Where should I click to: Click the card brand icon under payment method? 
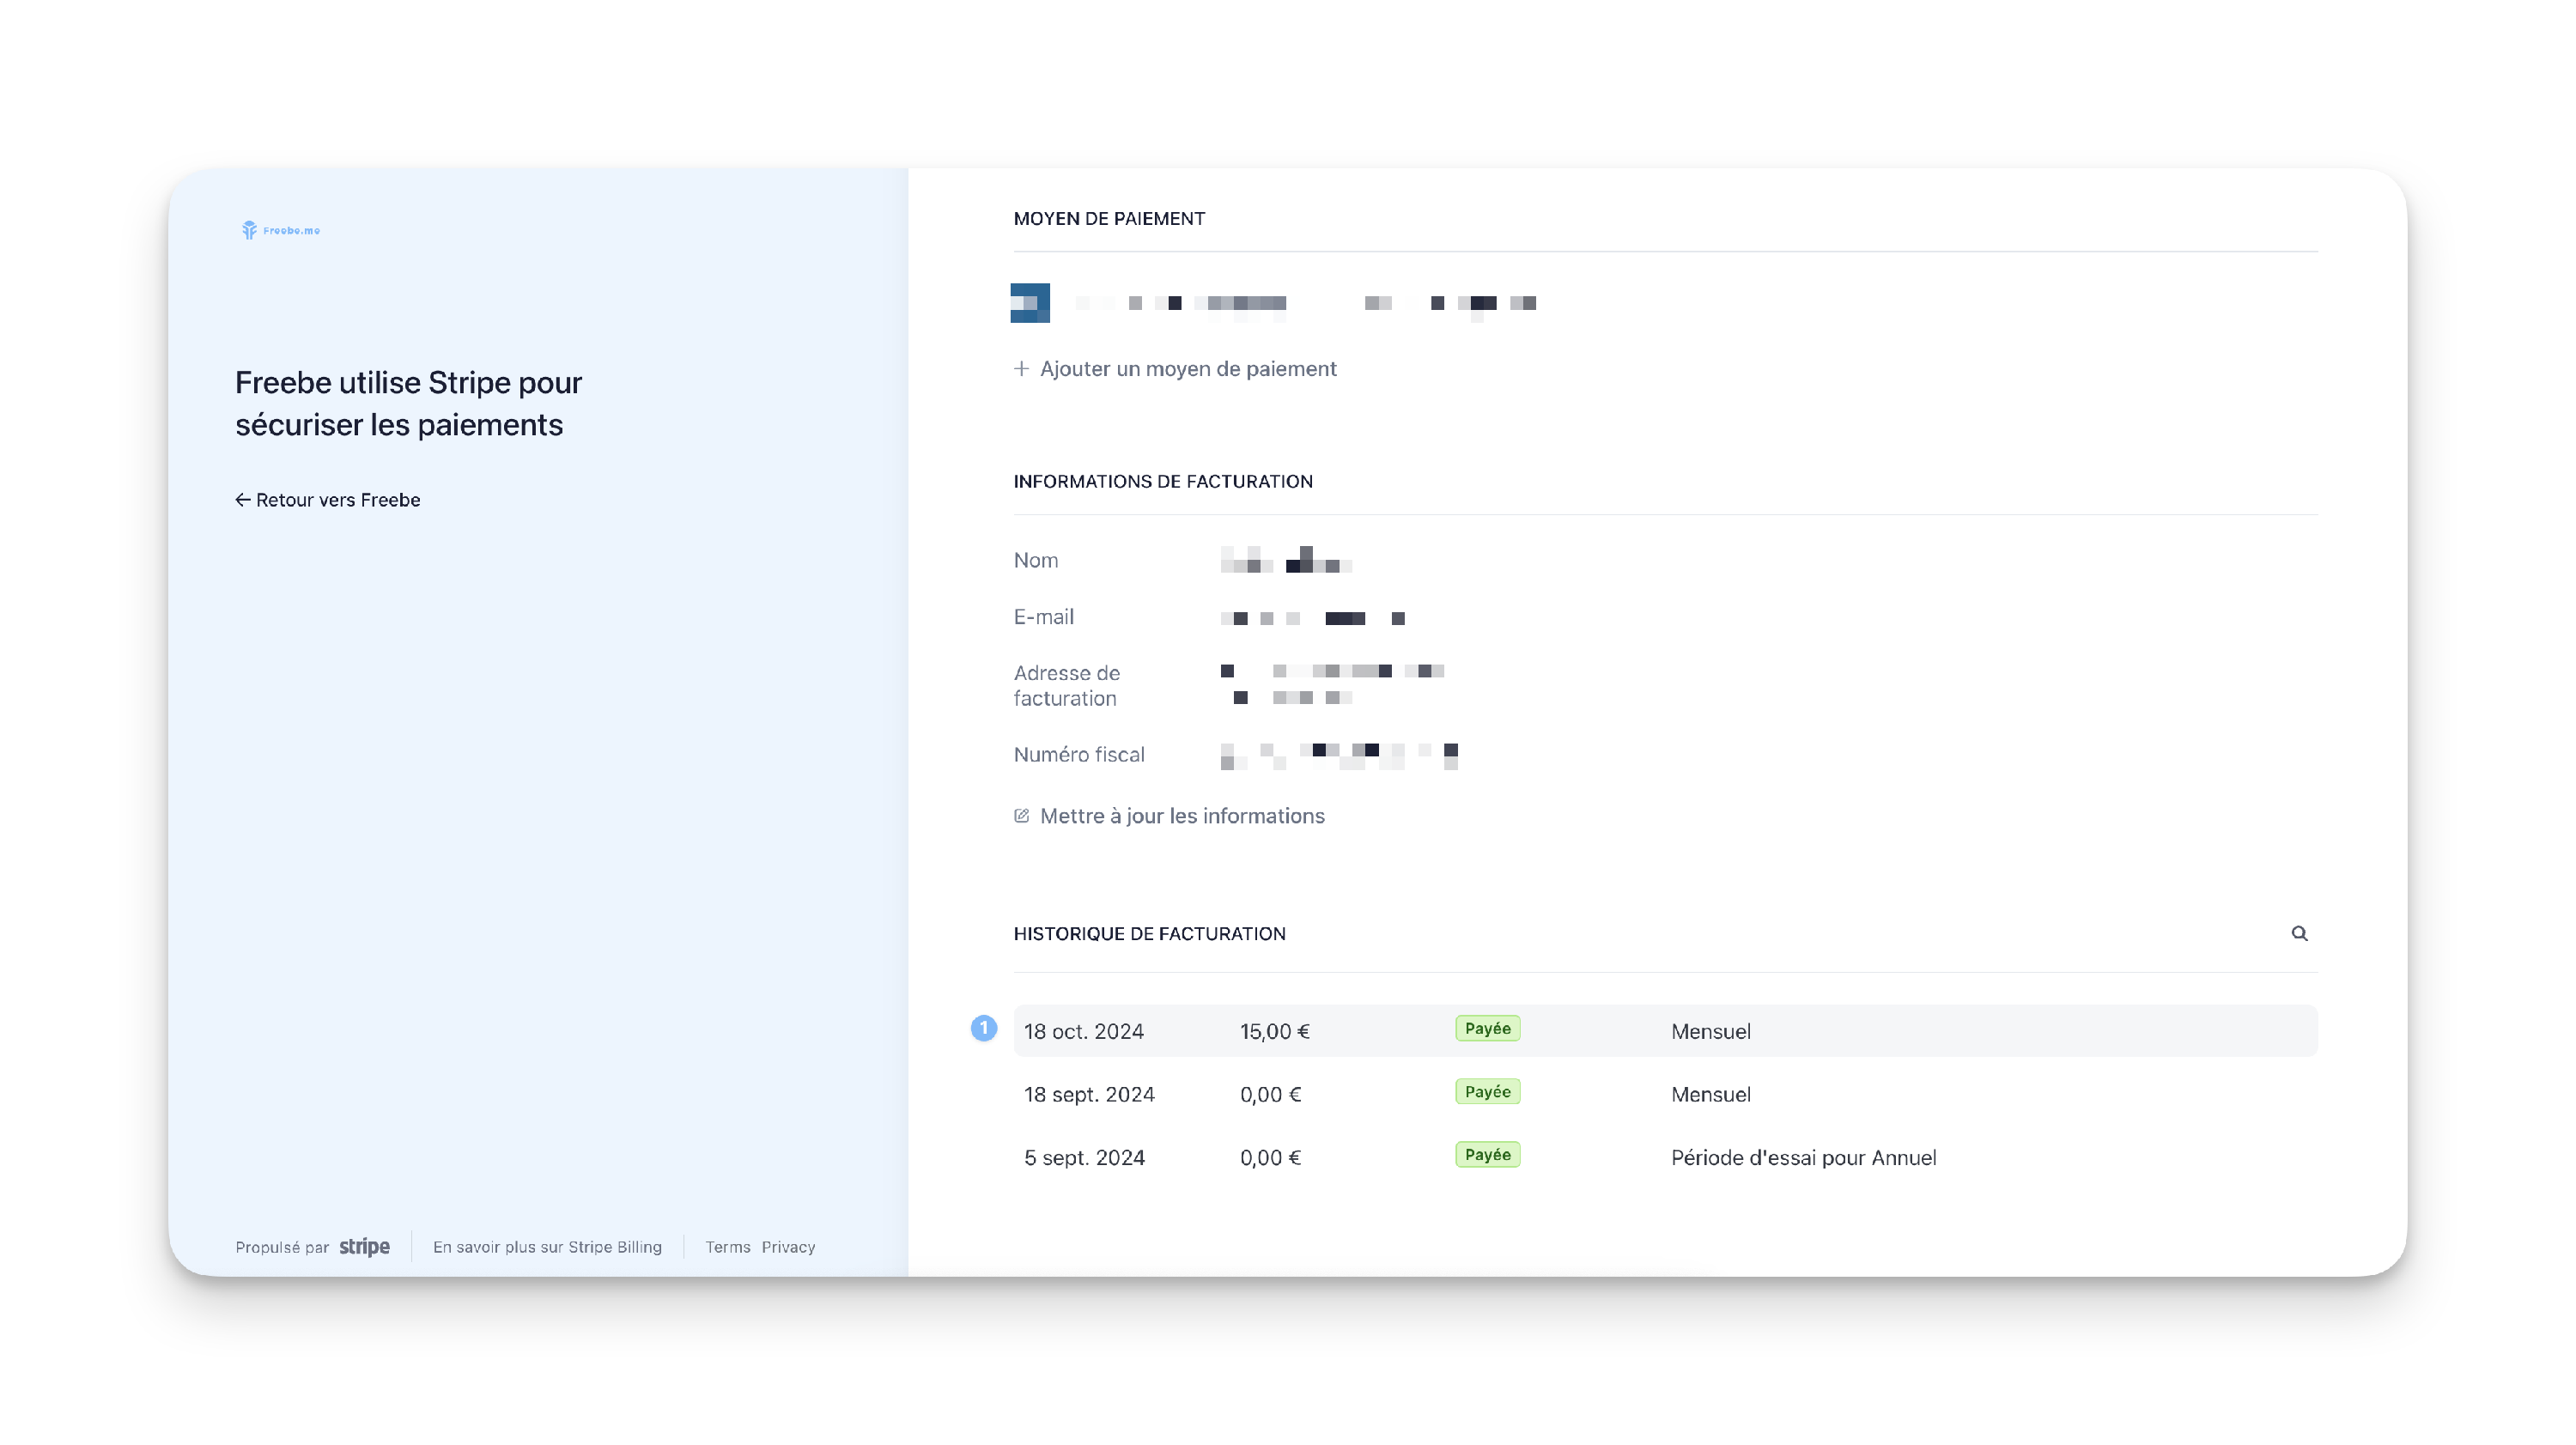(x=1030, y=303)
